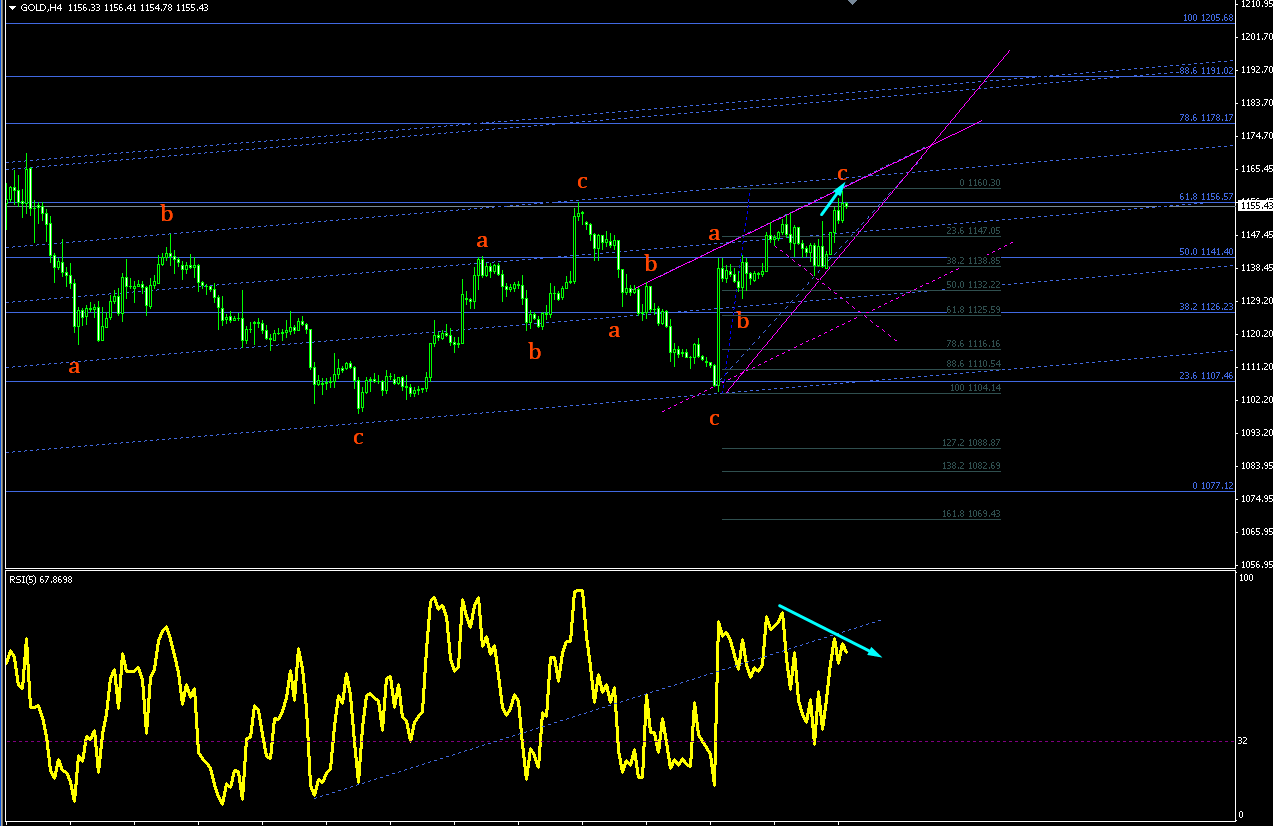Click retracement label 38.2 1138.85
Viewport: 1273px width, 826px height.
[974, 260]
